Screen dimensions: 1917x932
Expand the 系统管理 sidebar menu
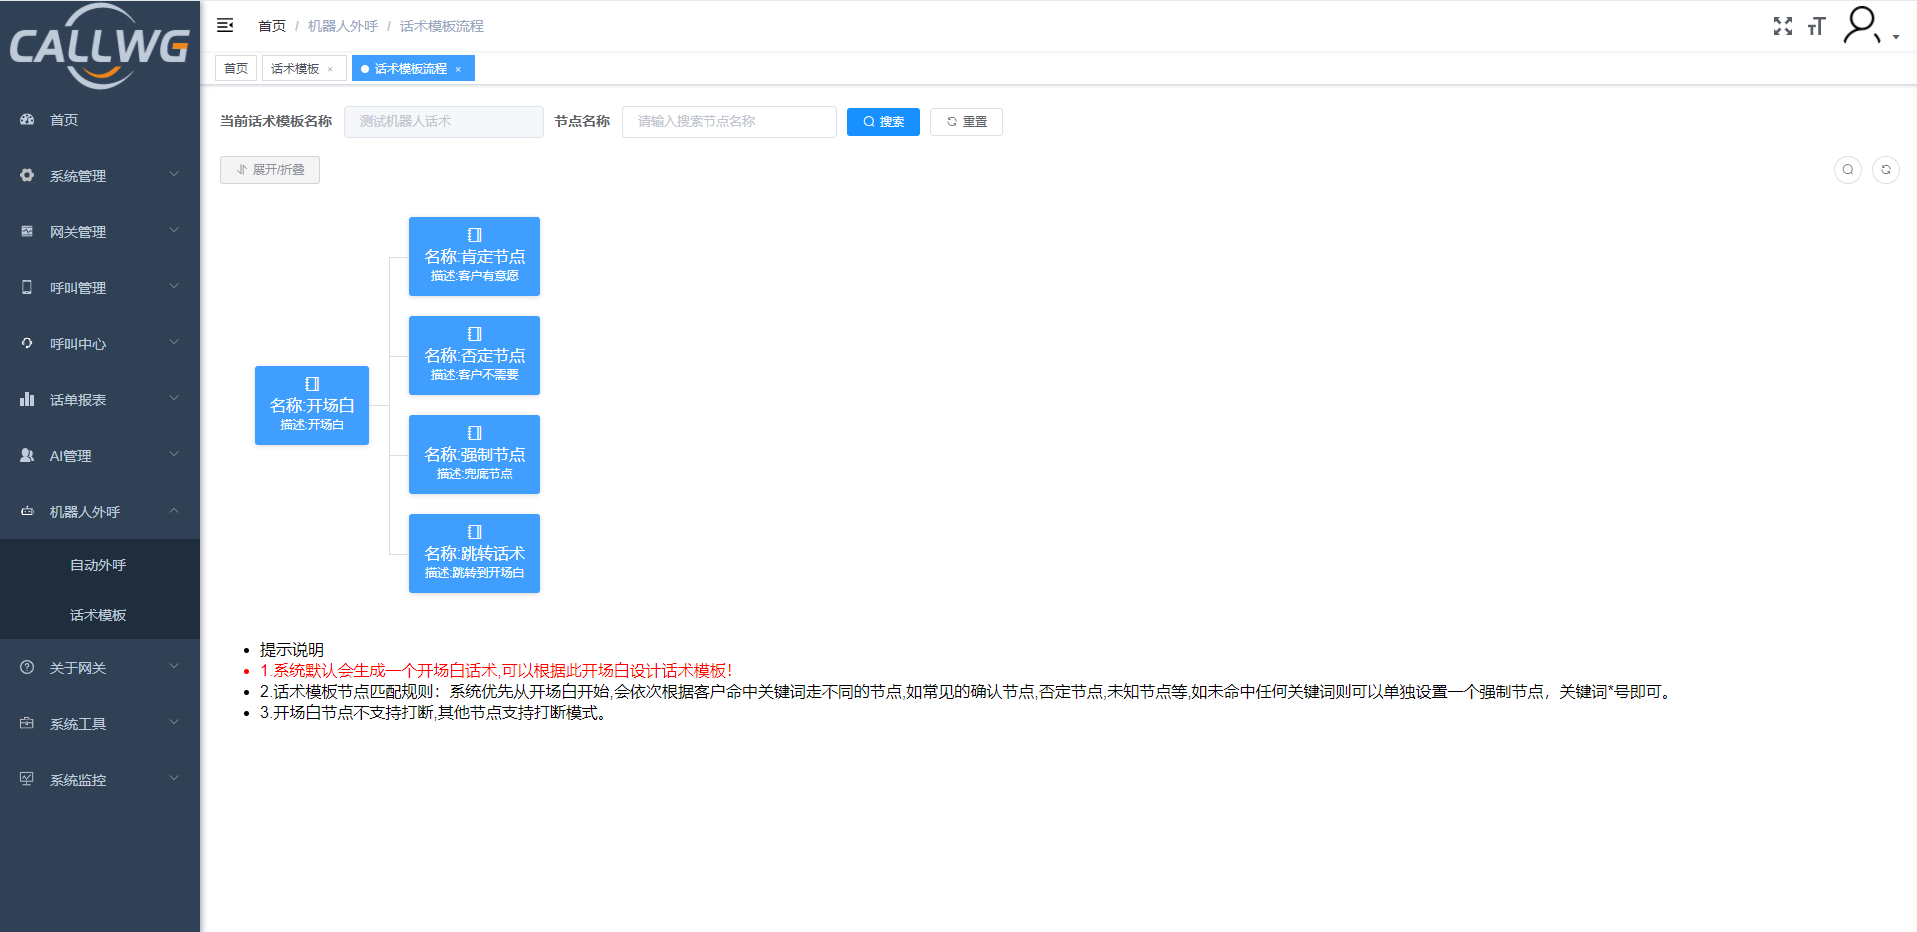(100, 176)
